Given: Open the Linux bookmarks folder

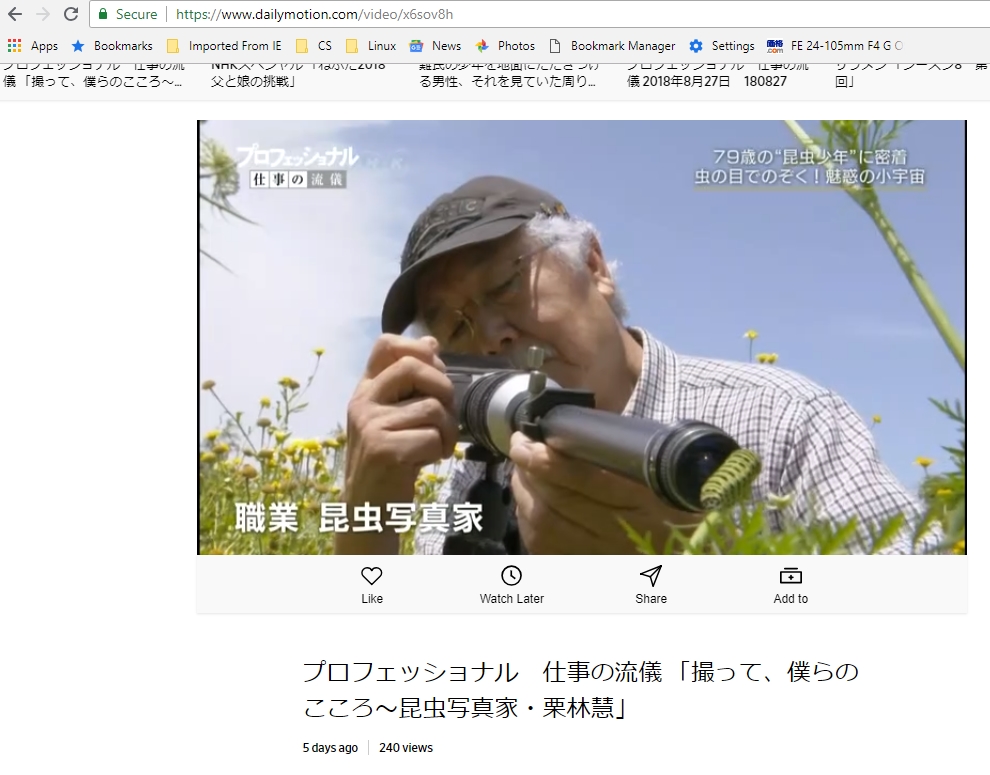Looking at the screenshot, I should [x=371, y=45].
